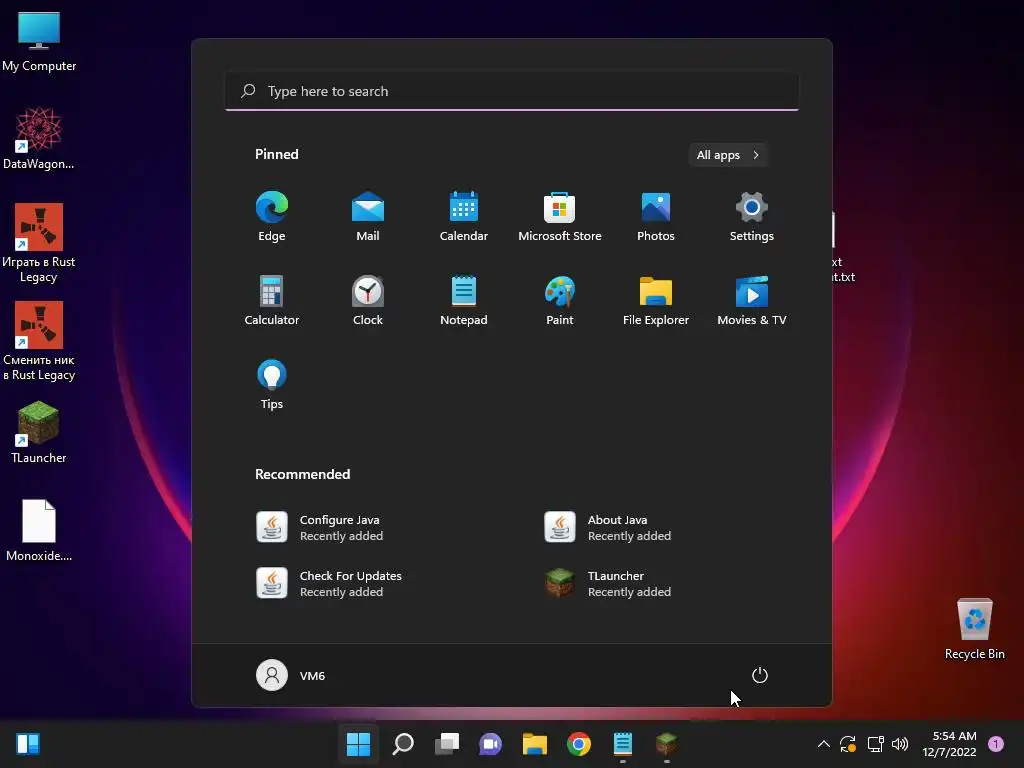Launch the Paint app
The height and width of the screenshot is (768, 1024).
click(x=560, y=300)
